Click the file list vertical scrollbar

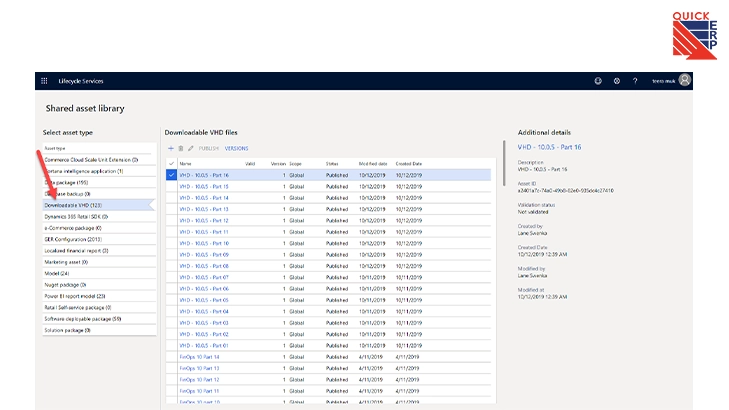point(504,163)
